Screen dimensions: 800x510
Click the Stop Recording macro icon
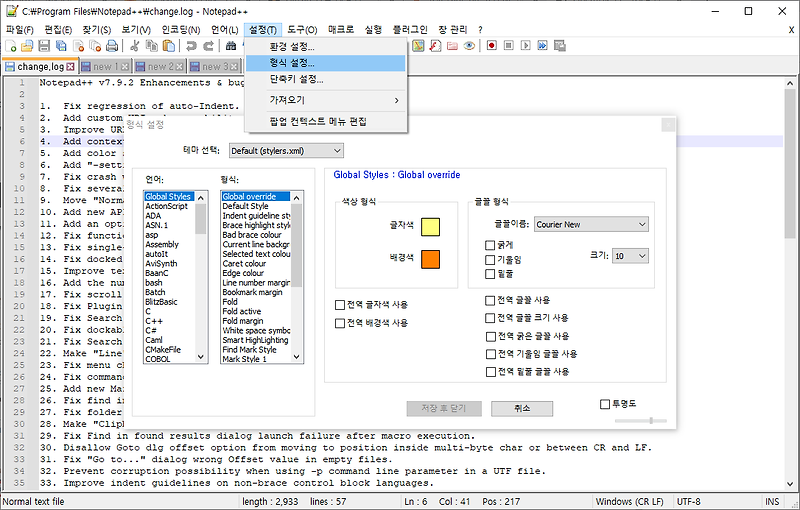point(509,46)
